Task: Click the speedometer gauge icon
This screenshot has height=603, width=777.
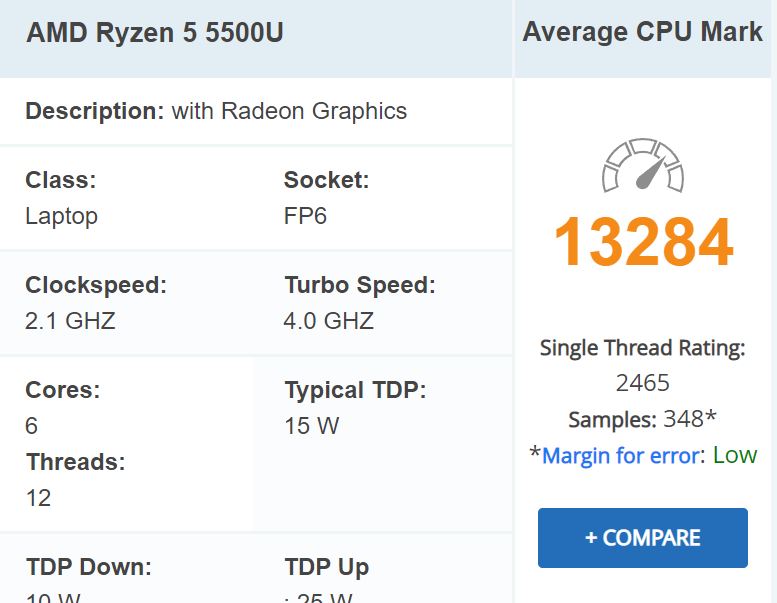Action: pos(643,165)
